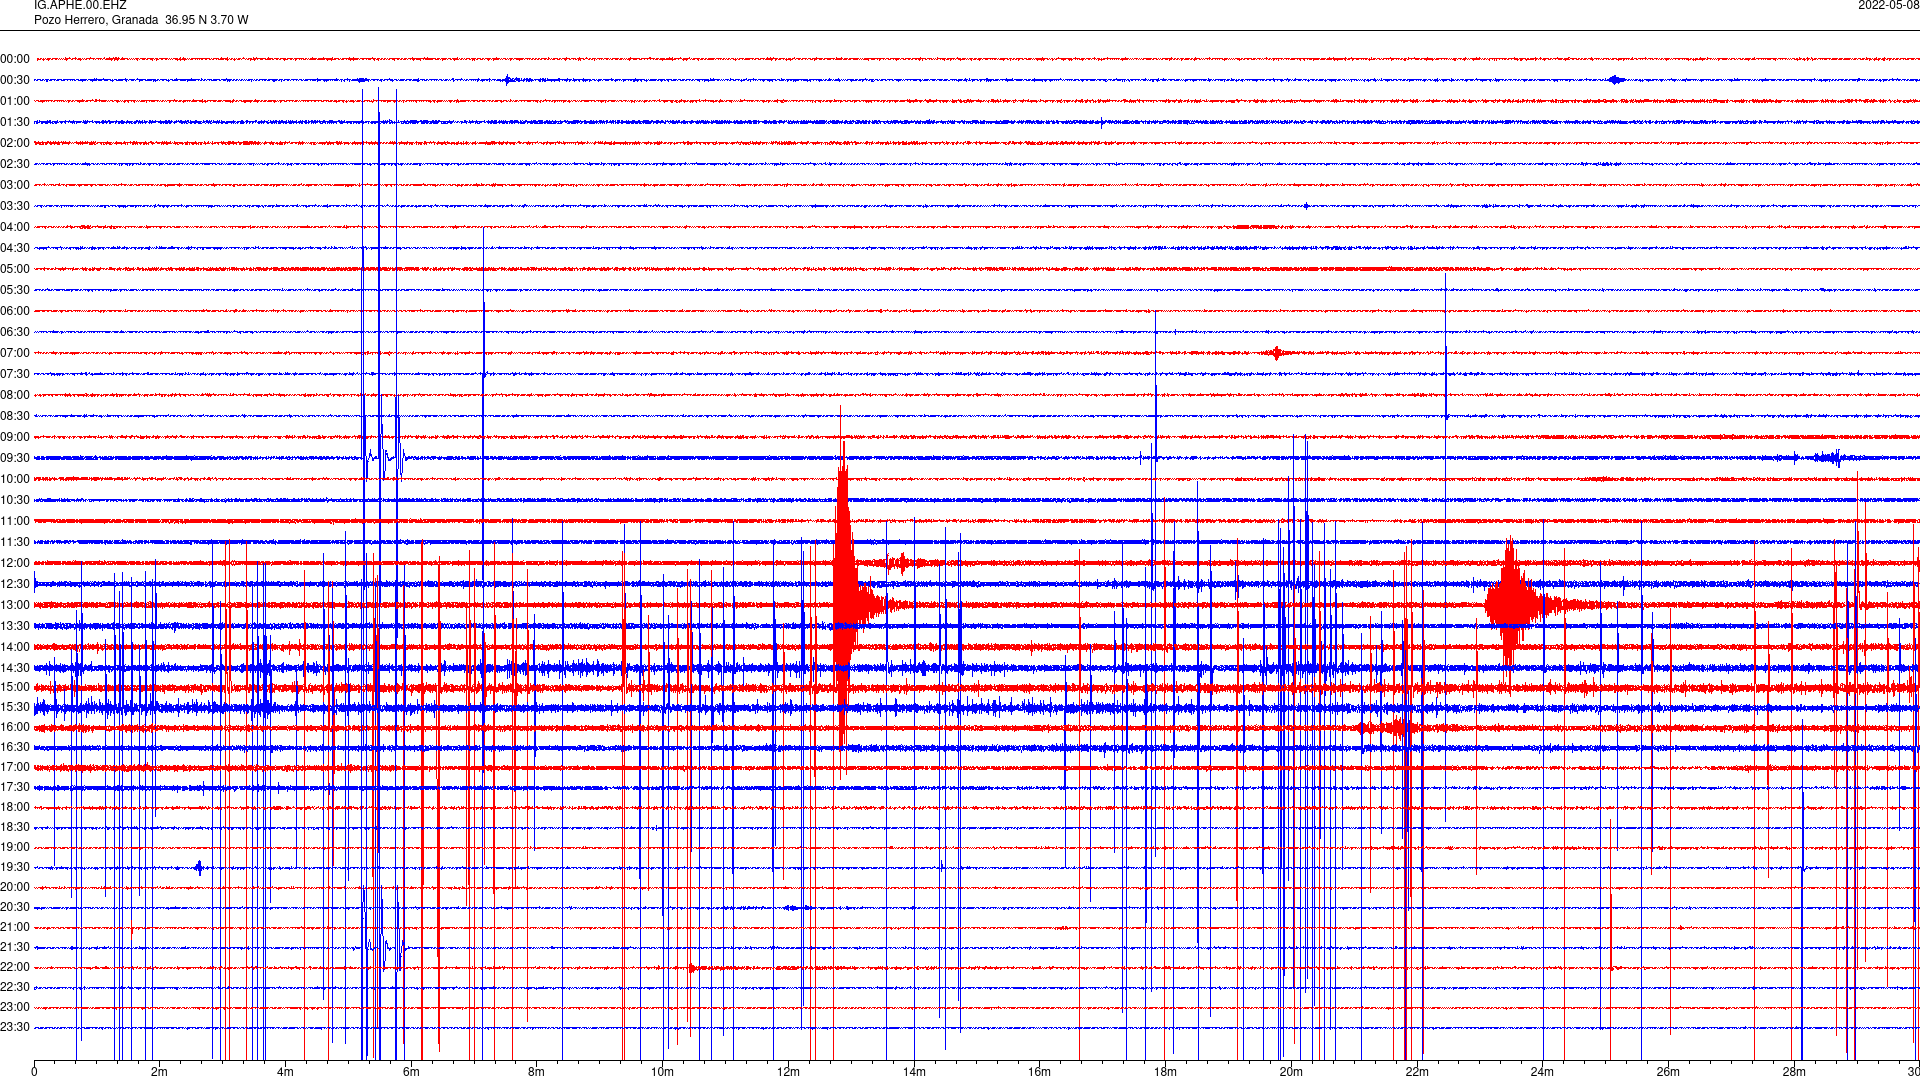
Task: Select the 15:00 trace time label
Action: [x=15, y=687]
